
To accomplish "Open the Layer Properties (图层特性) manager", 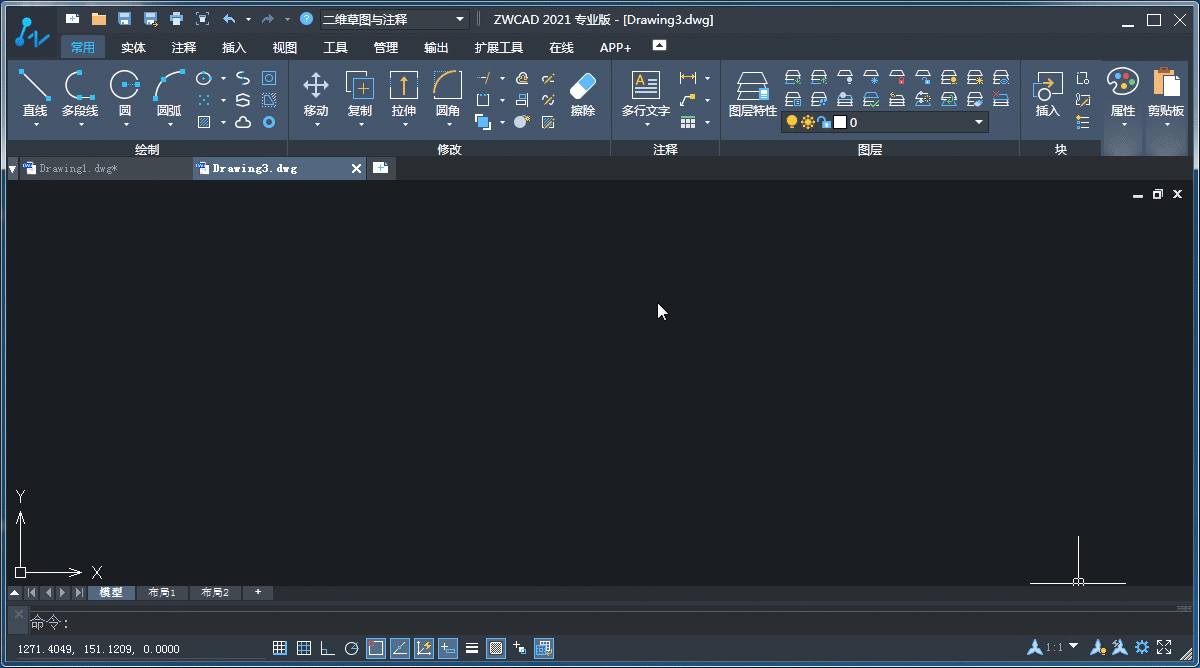I will 752,95.
